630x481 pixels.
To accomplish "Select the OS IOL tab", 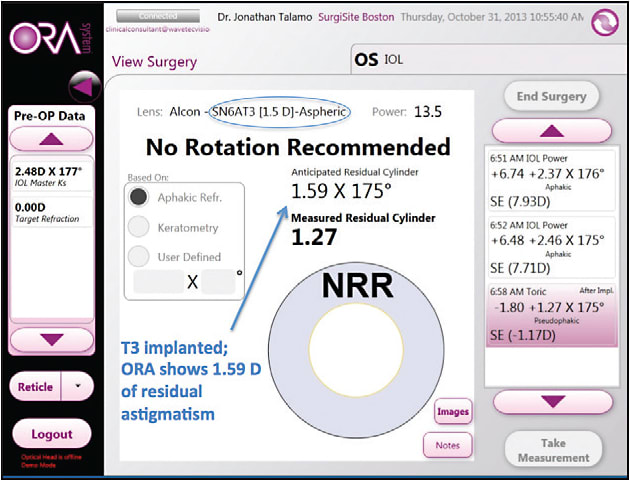I will tap(488, 60).
